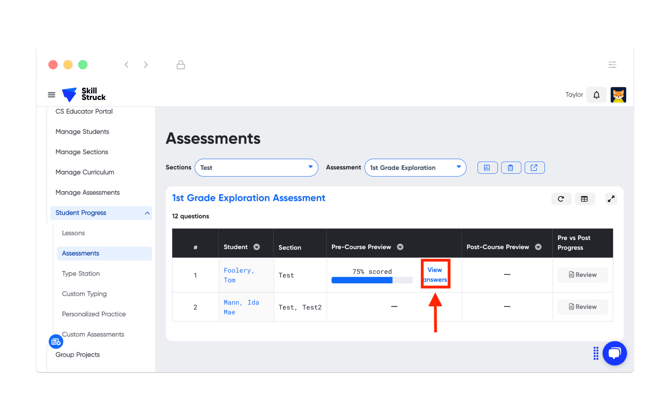Image resolution: width=670 pixels, height=418 pixels.
Task: Click View answers link for Tom Foolery
Action: click(x=435, y=275)
